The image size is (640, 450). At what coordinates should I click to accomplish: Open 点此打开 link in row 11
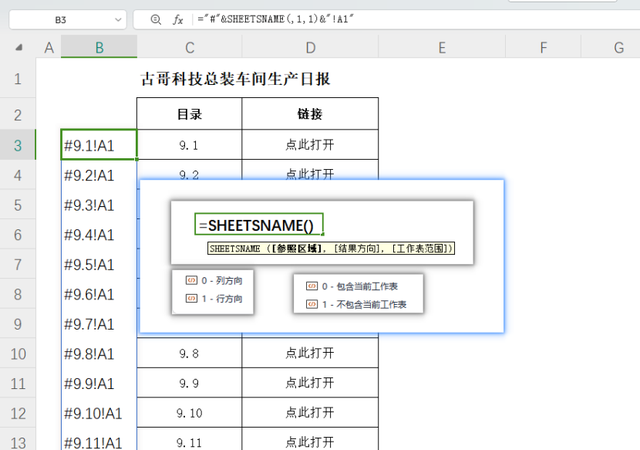[x=310, y=383]
